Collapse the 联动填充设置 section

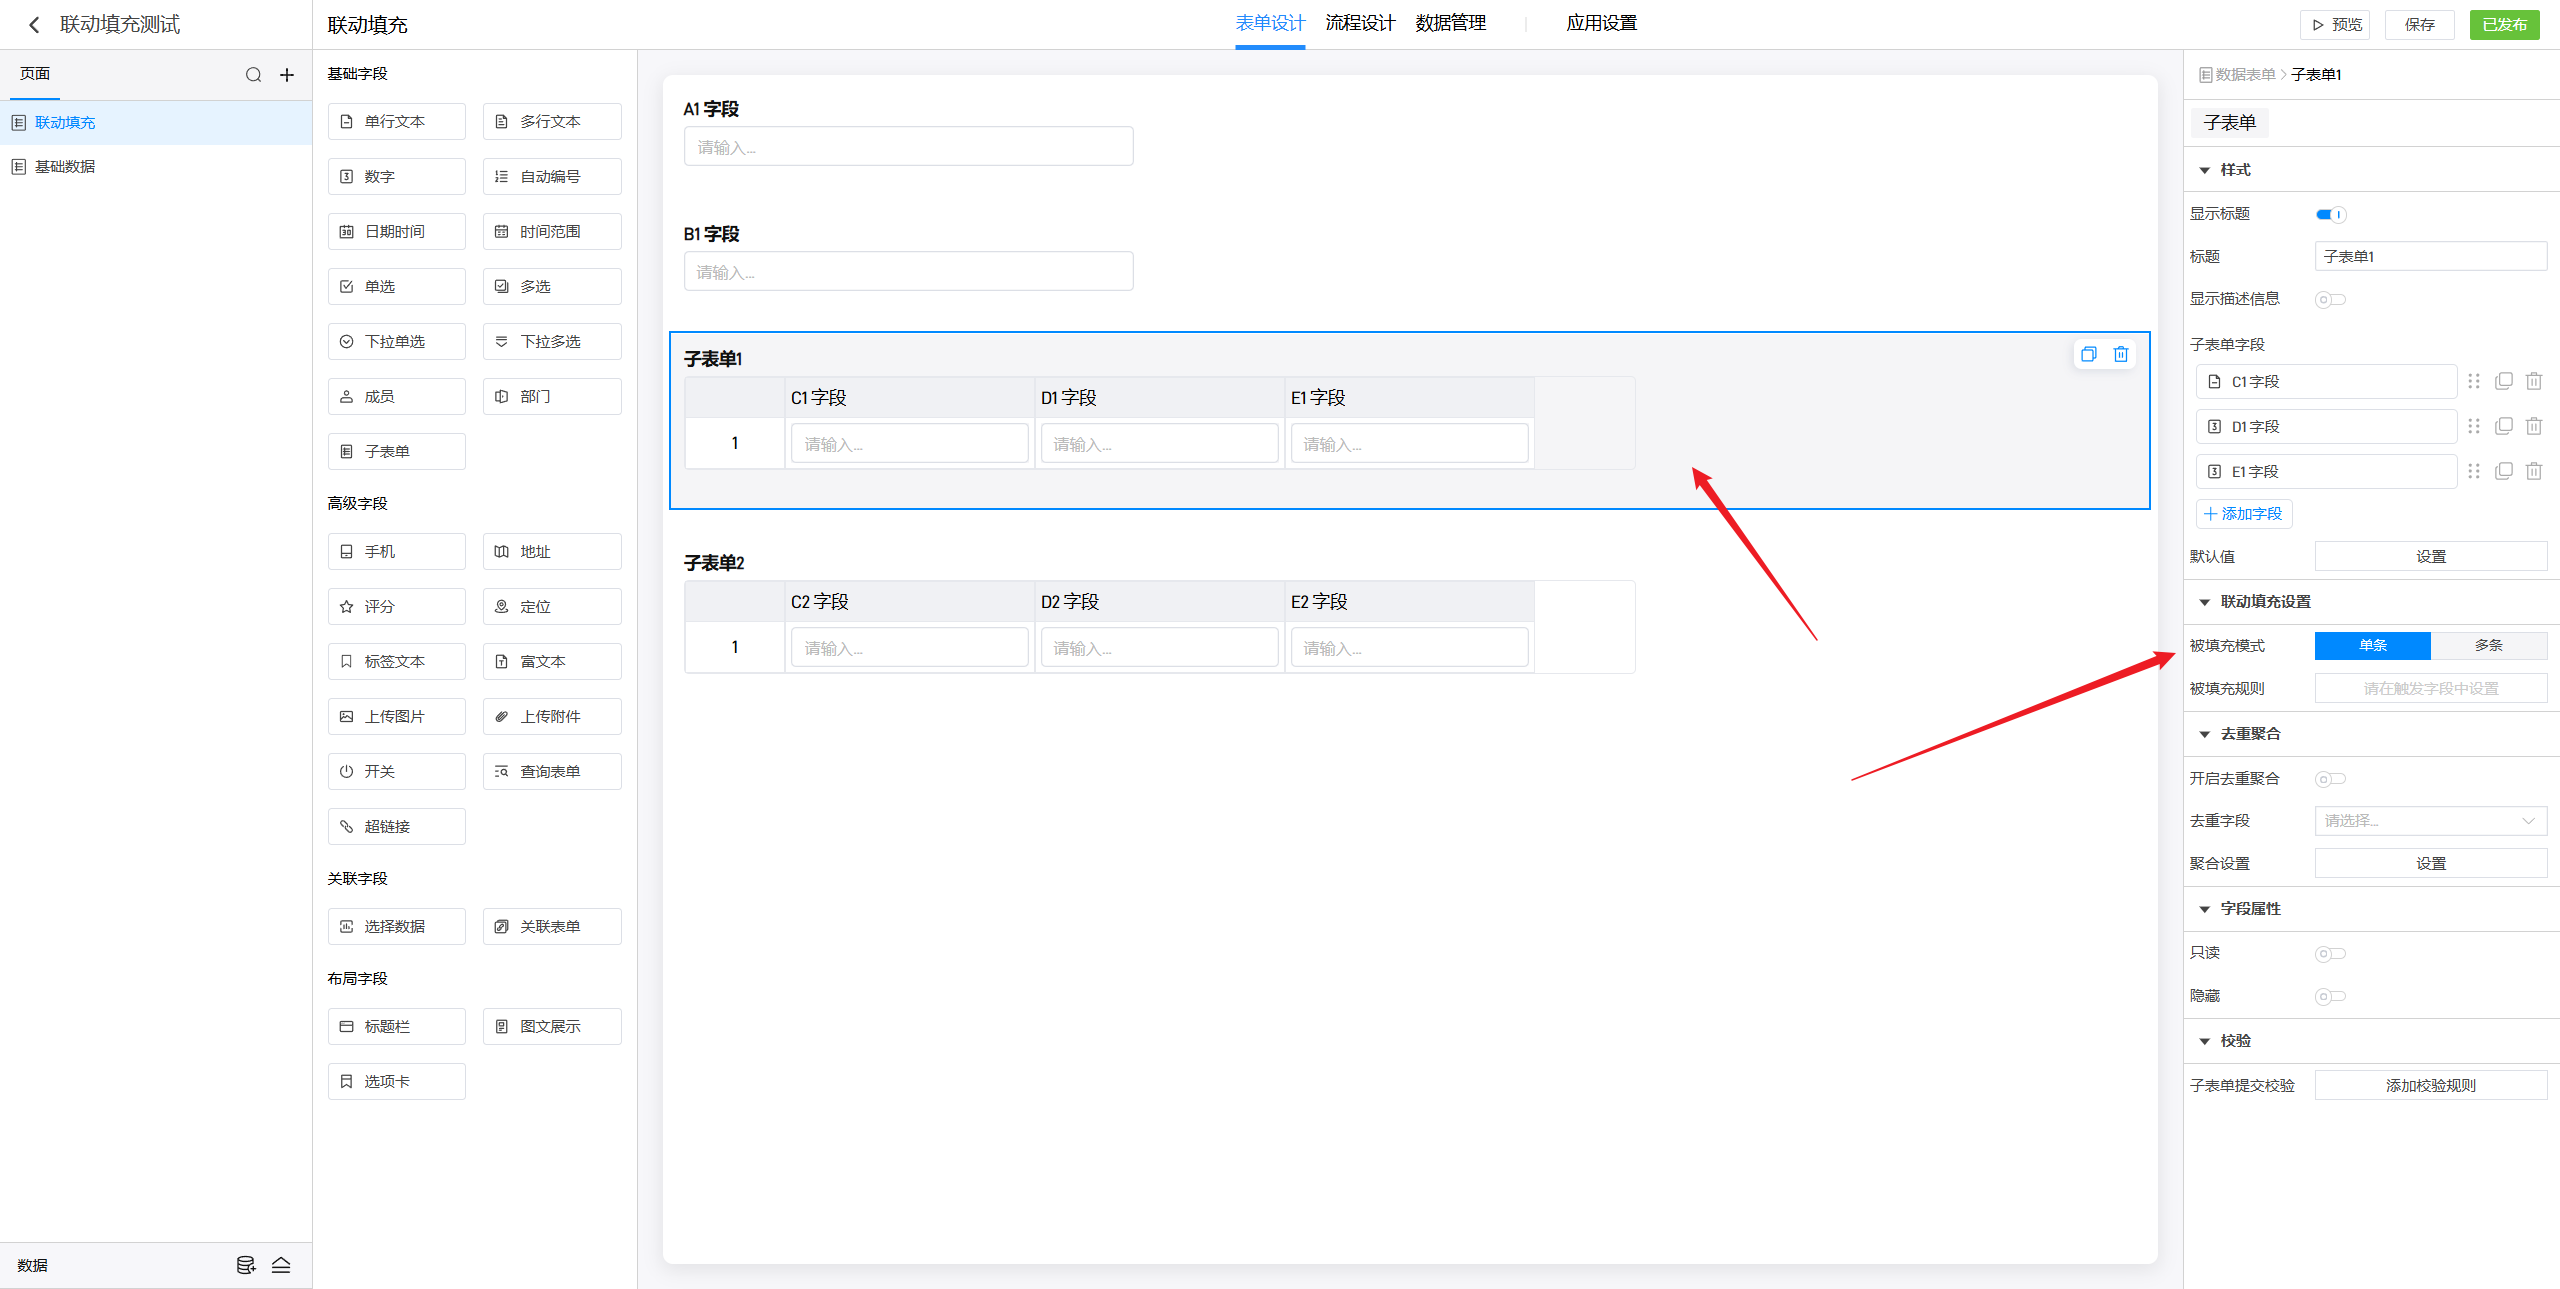[2205, 602]
